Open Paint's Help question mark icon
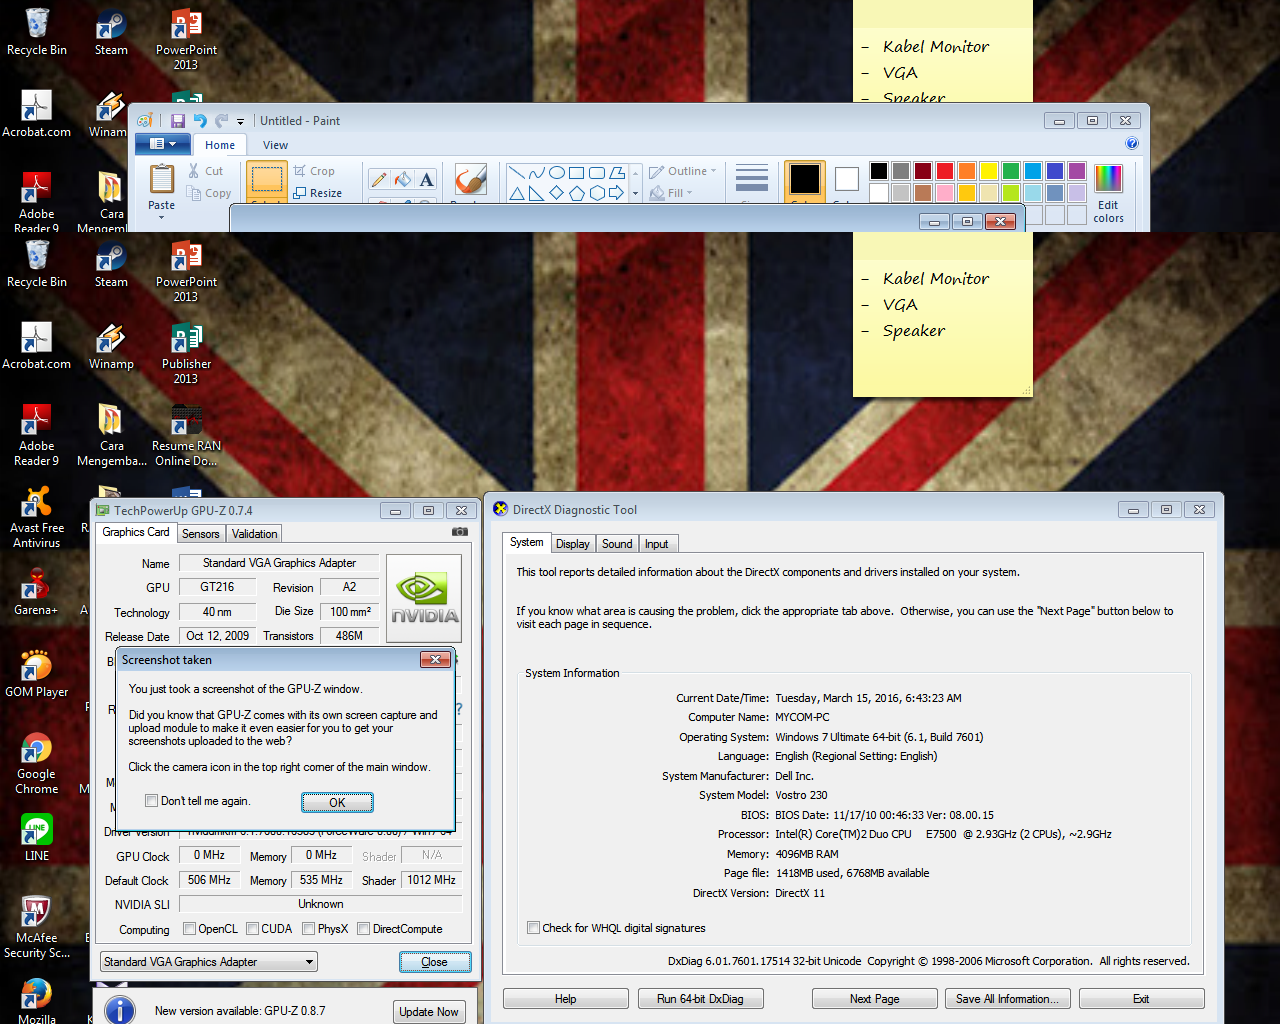This screenshot has height=1024, width=1280. [x=1132, y=144]
